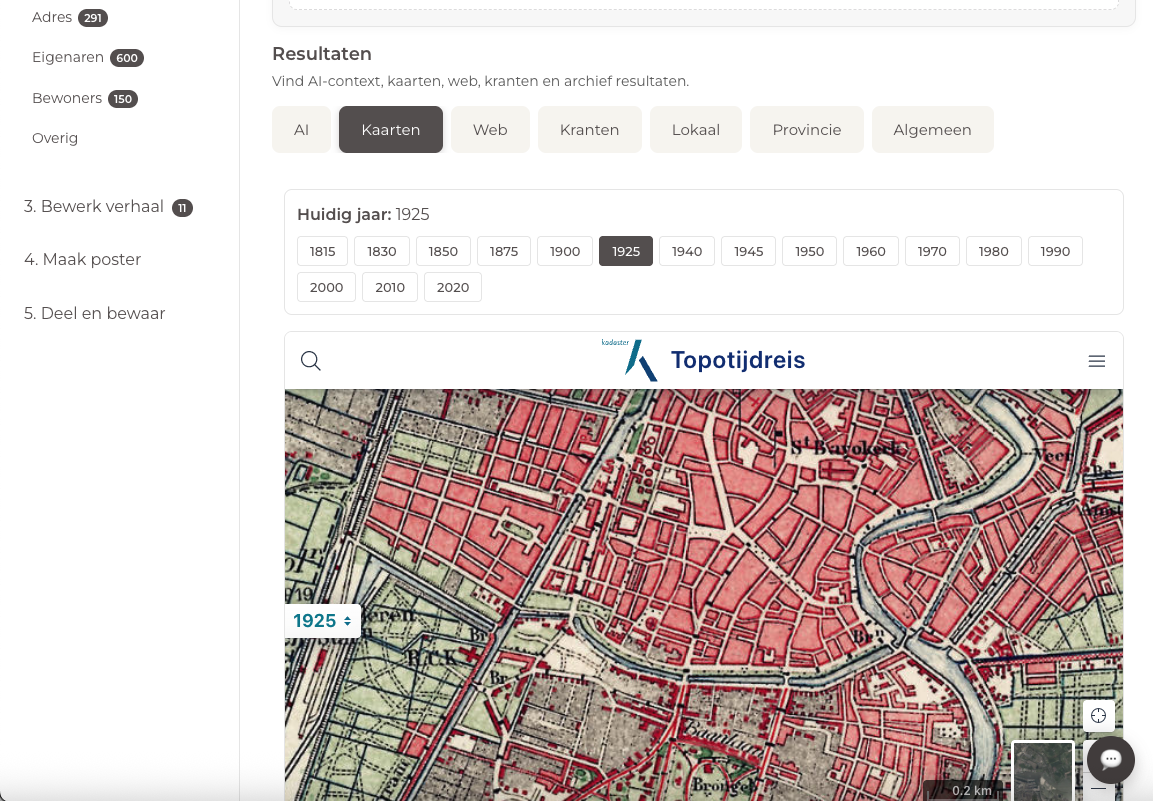Open the Topotijdreis map search
Viewport: 1153px width, 801px height.
click(x=311, y=361)
